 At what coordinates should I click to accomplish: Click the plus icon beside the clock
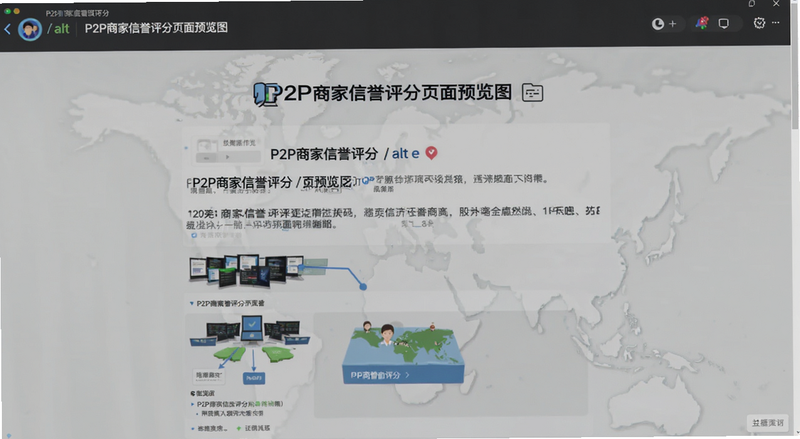pos(672,23)
